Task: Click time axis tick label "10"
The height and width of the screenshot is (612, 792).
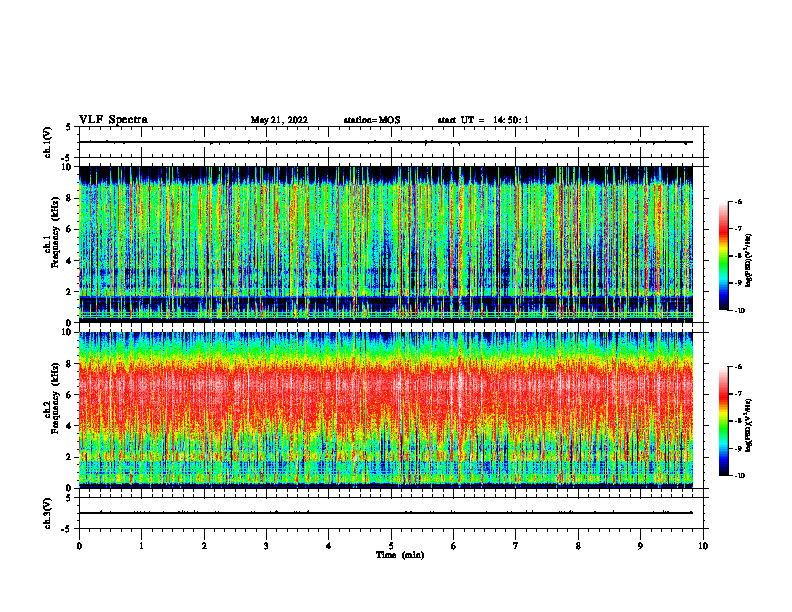Action: click(703, 546)
